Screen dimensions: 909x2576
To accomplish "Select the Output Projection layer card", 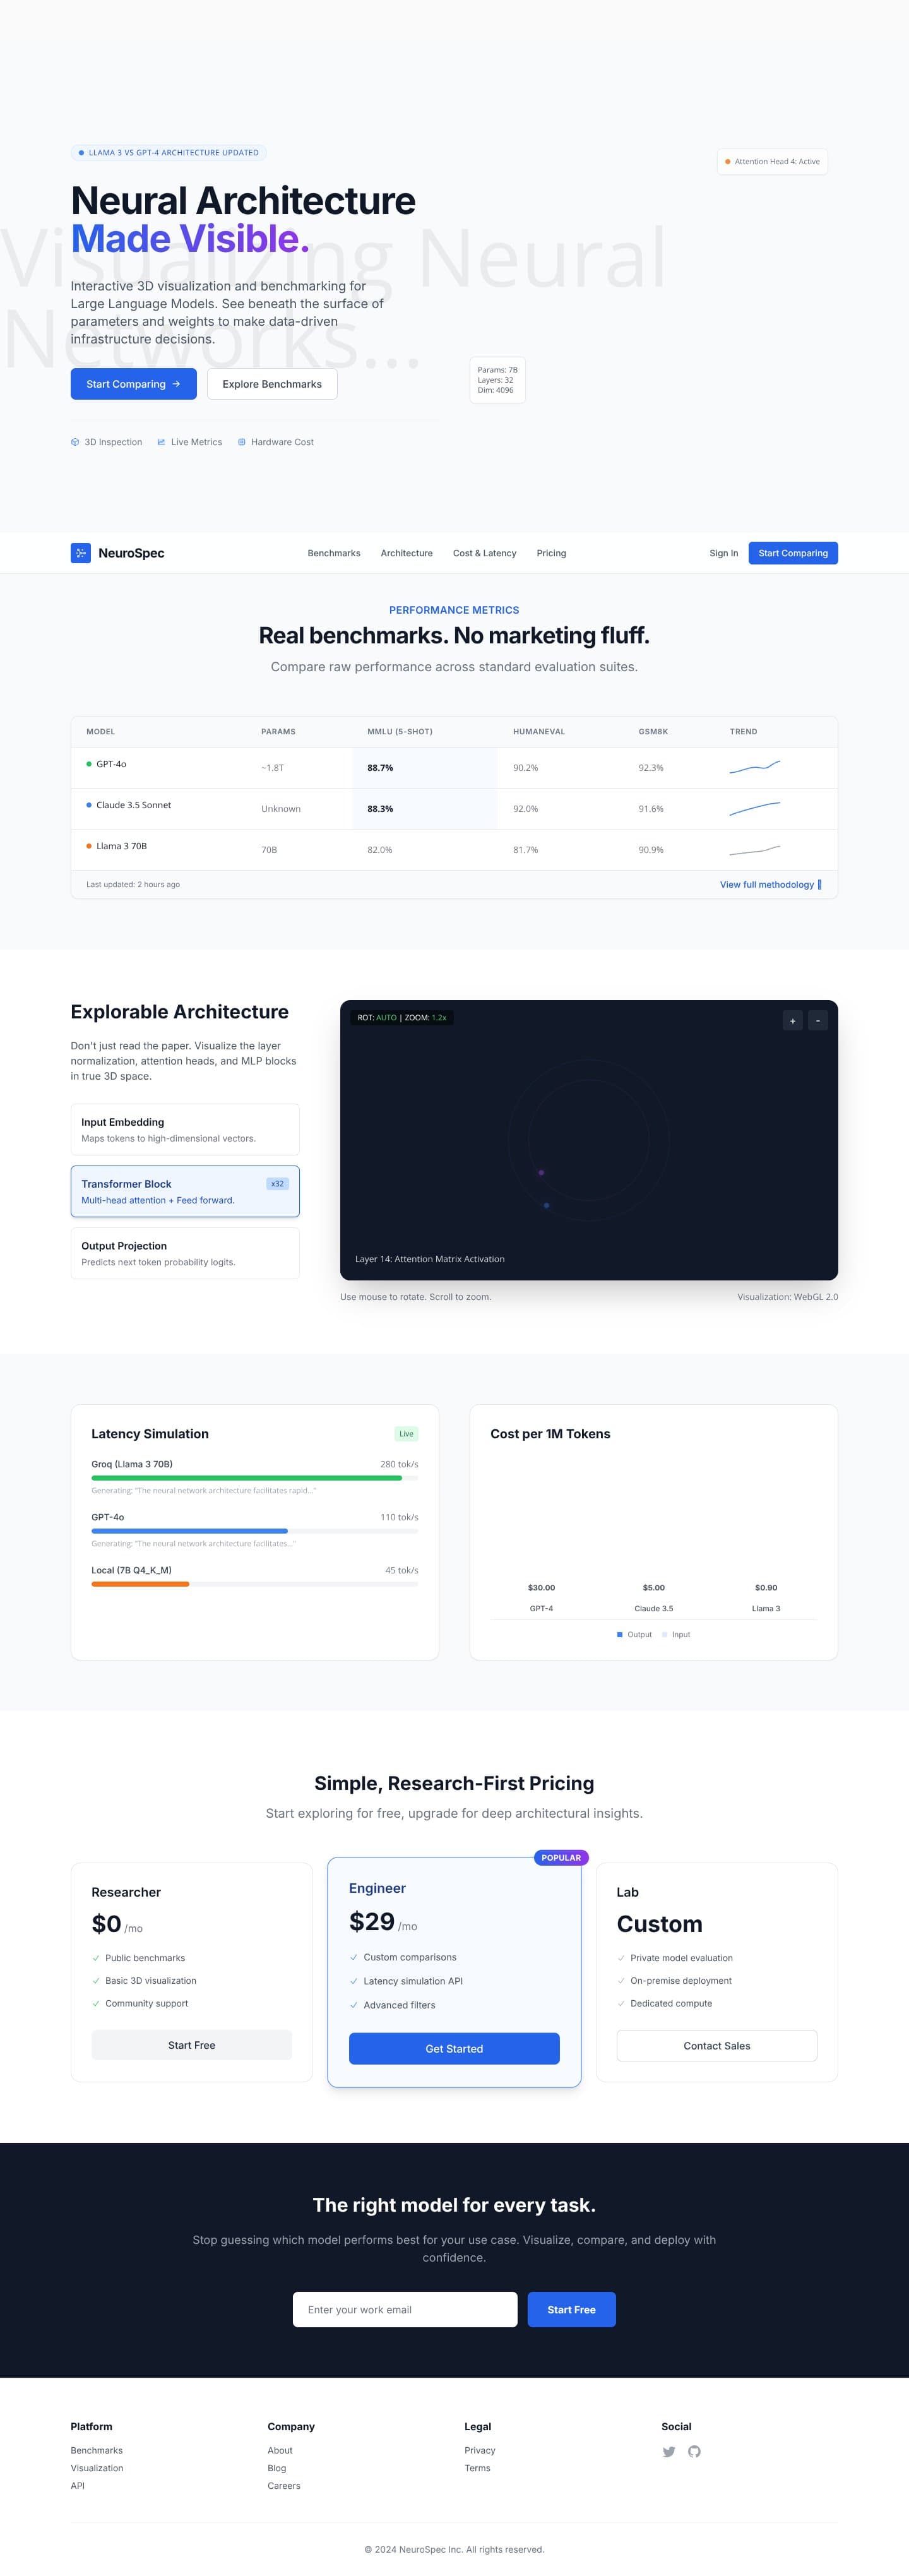I will (185, 1253).
